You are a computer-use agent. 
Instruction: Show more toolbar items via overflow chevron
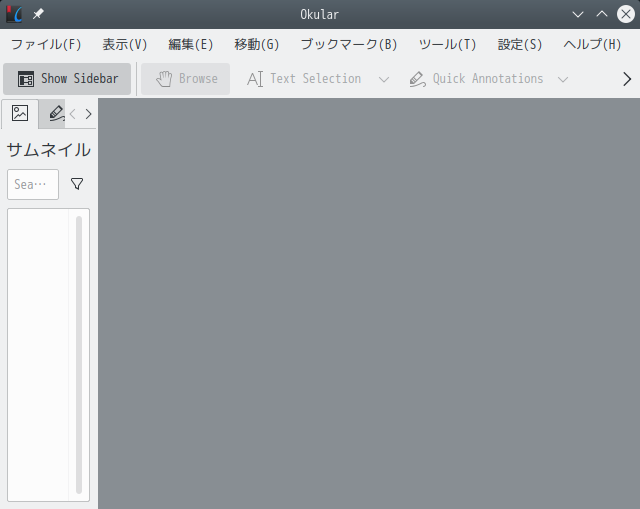[x=627, y=79]
